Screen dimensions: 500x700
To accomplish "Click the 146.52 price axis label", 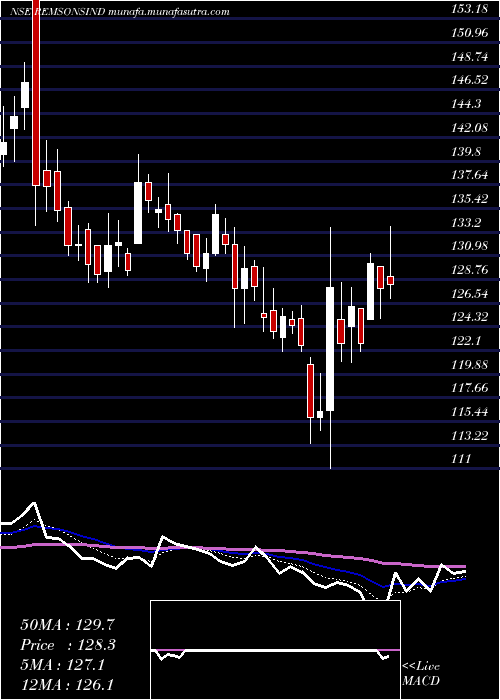I will point(471,80).
